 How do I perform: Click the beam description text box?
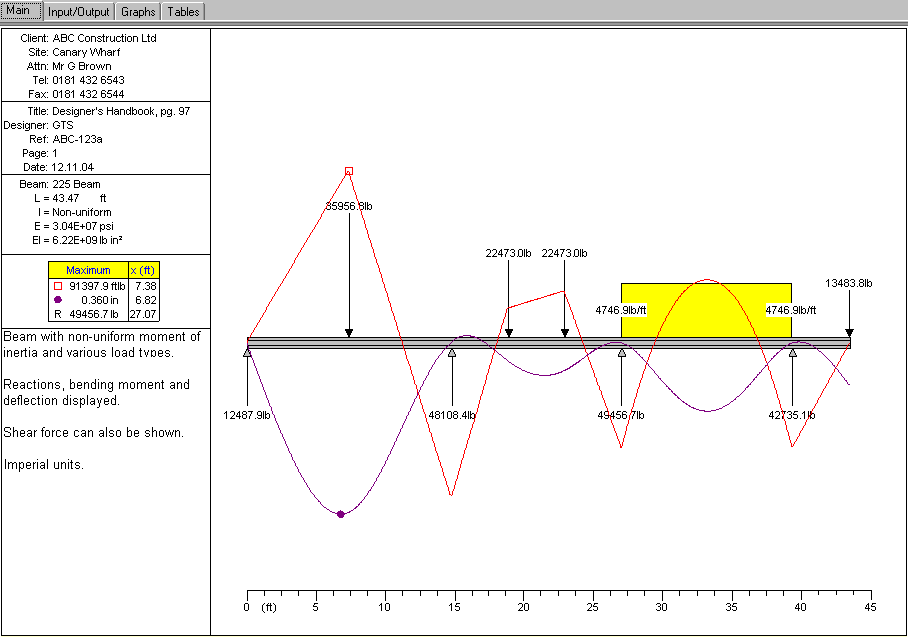[x=104, y=400]
